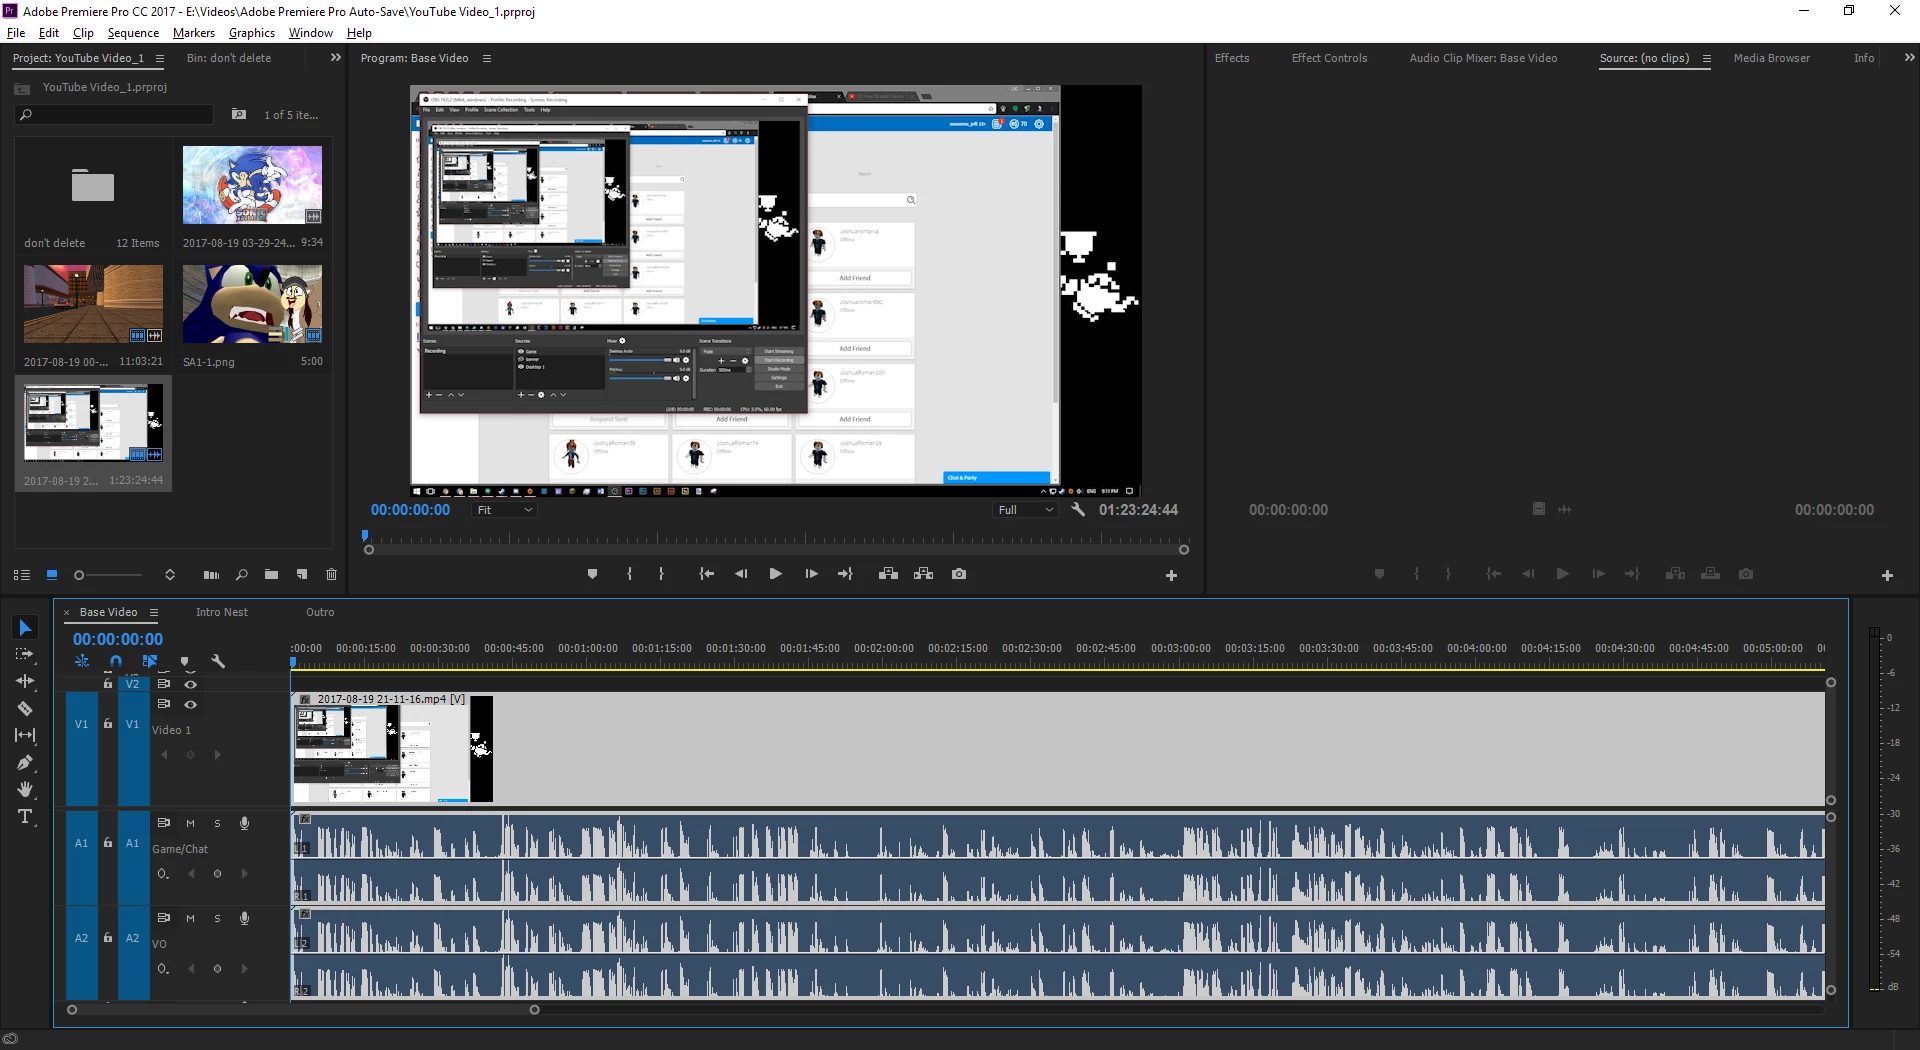This screenshot has width=1920, height=1050.
Task: Step back one frame in Program monitor
Action: point(741,574)
